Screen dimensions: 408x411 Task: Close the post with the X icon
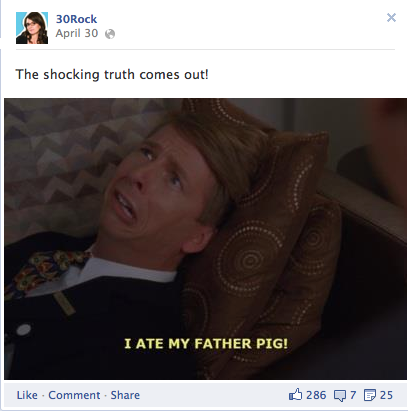pos(391,17)
